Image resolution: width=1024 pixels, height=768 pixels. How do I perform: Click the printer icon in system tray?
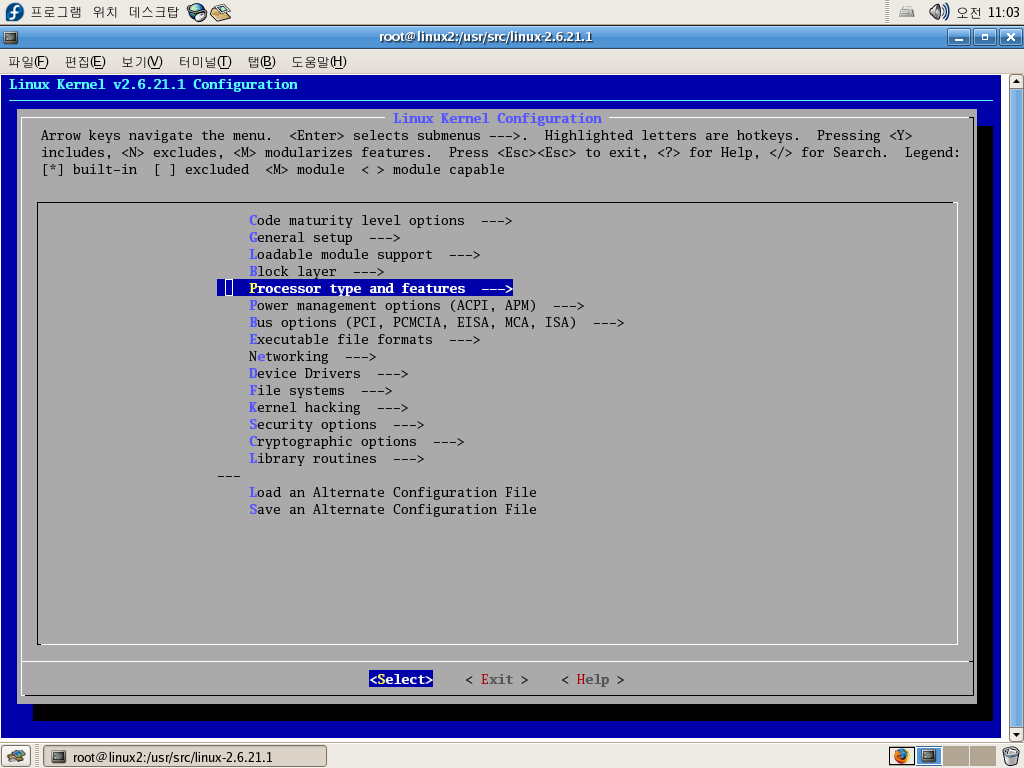click(x=906, y=12)
